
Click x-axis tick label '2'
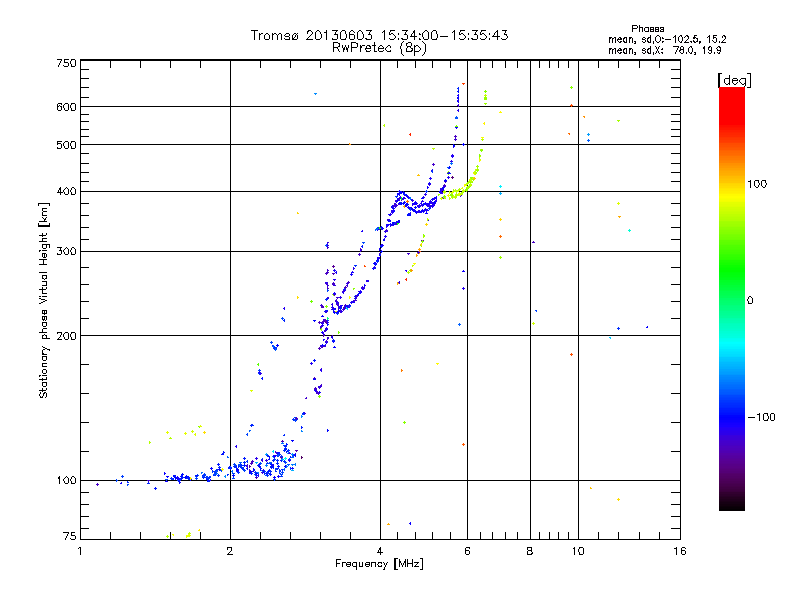[230, 551]
